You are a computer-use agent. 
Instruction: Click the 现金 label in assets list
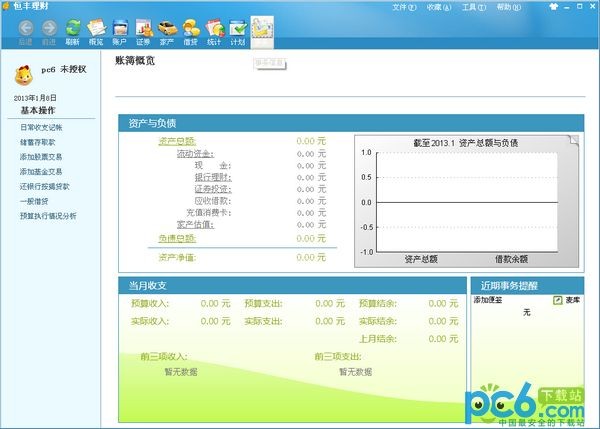tap(213, 166)
